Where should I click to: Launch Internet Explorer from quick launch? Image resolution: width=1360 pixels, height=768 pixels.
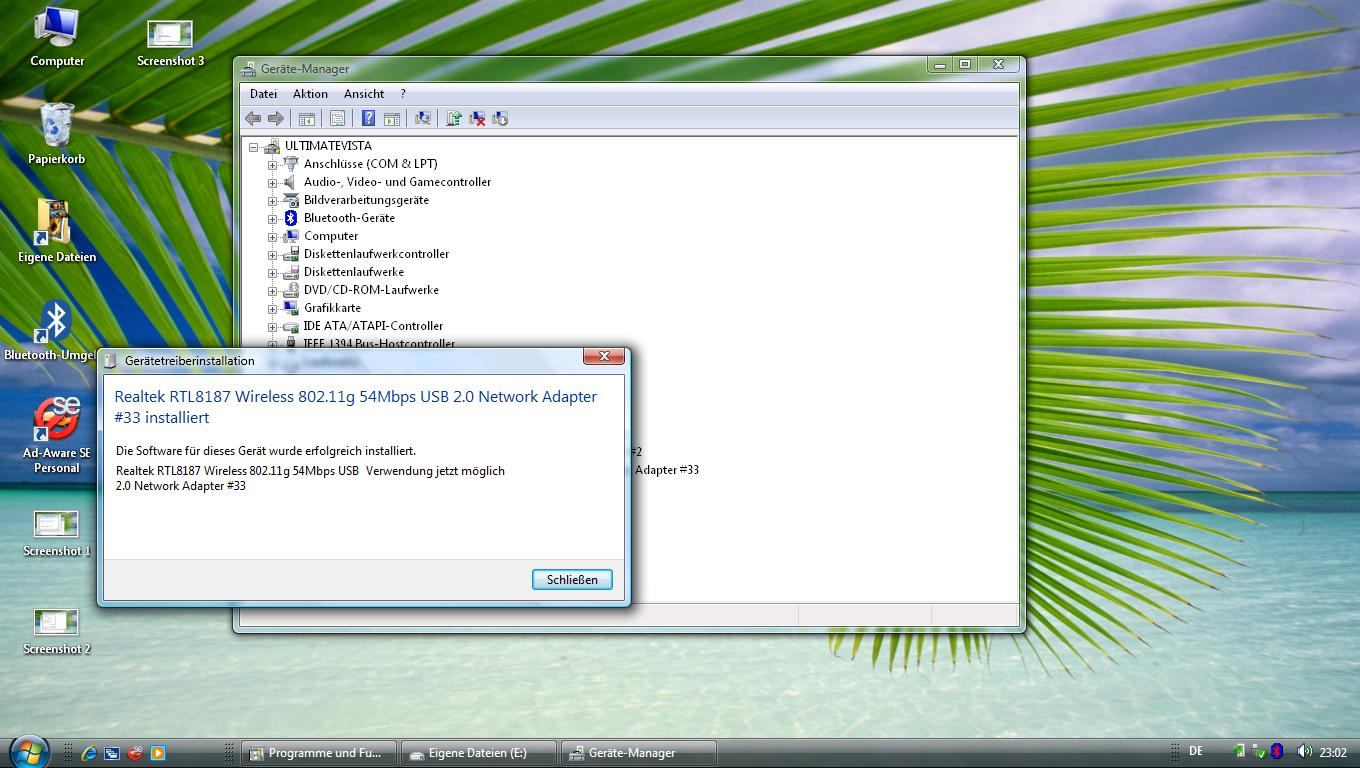click(x=89, y=753)
